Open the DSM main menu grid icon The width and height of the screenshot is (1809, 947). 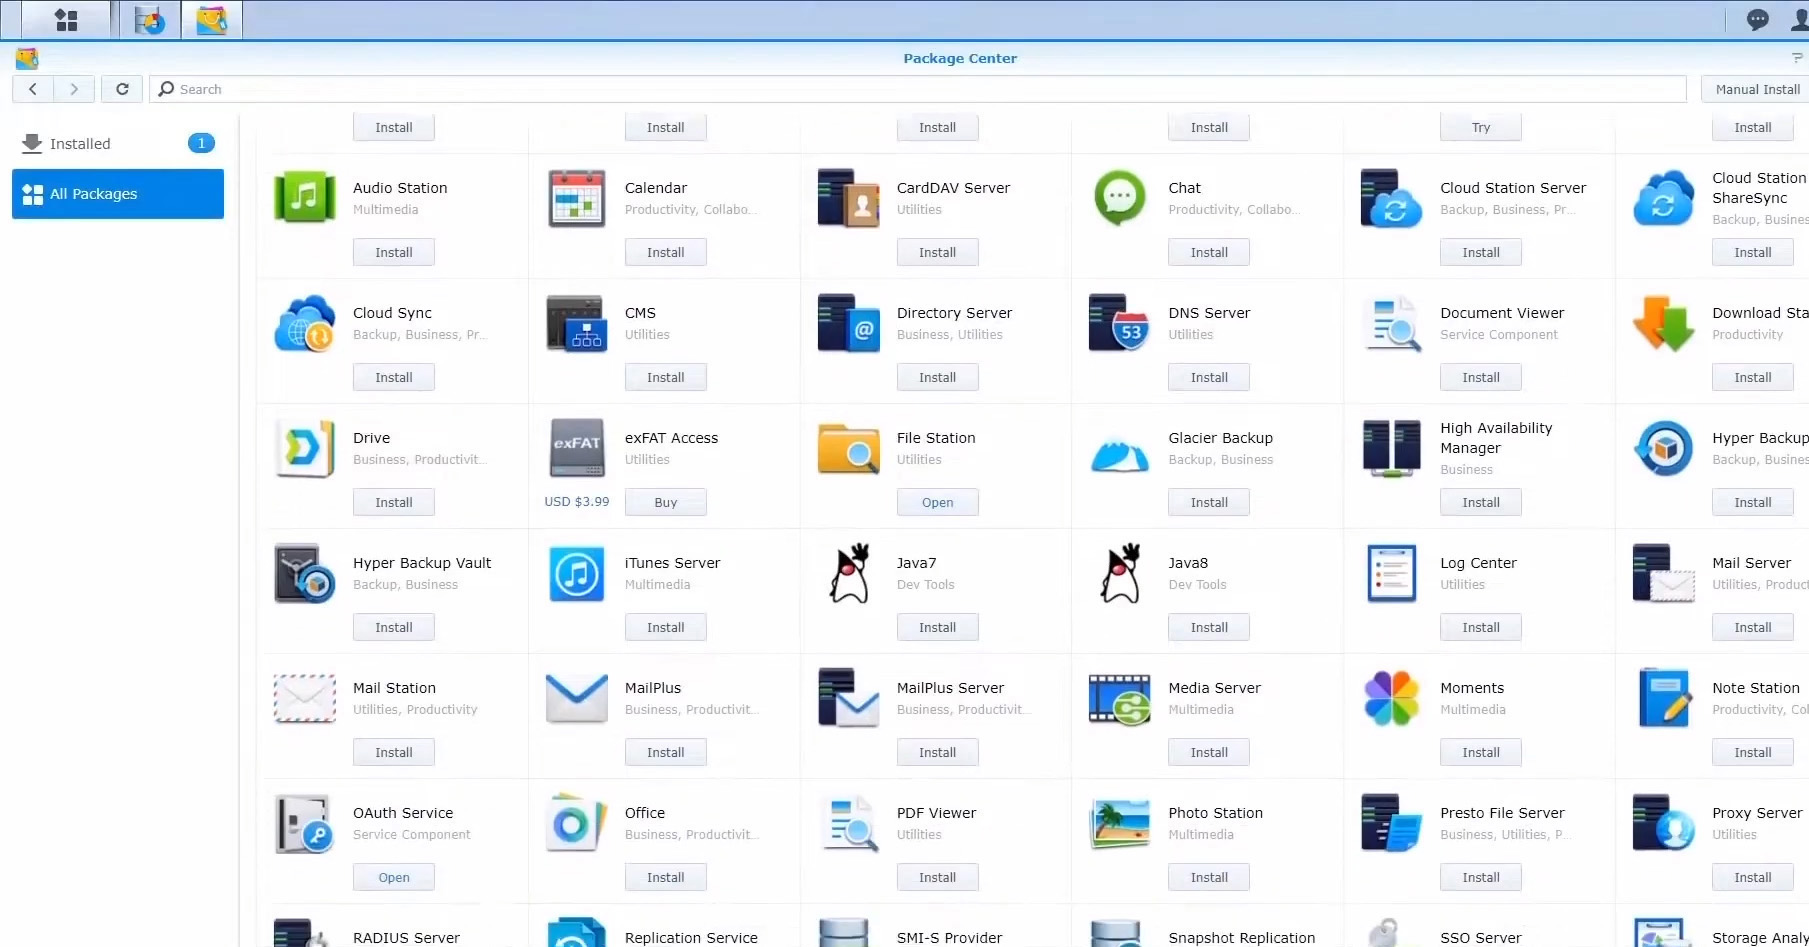click(66, 20)
